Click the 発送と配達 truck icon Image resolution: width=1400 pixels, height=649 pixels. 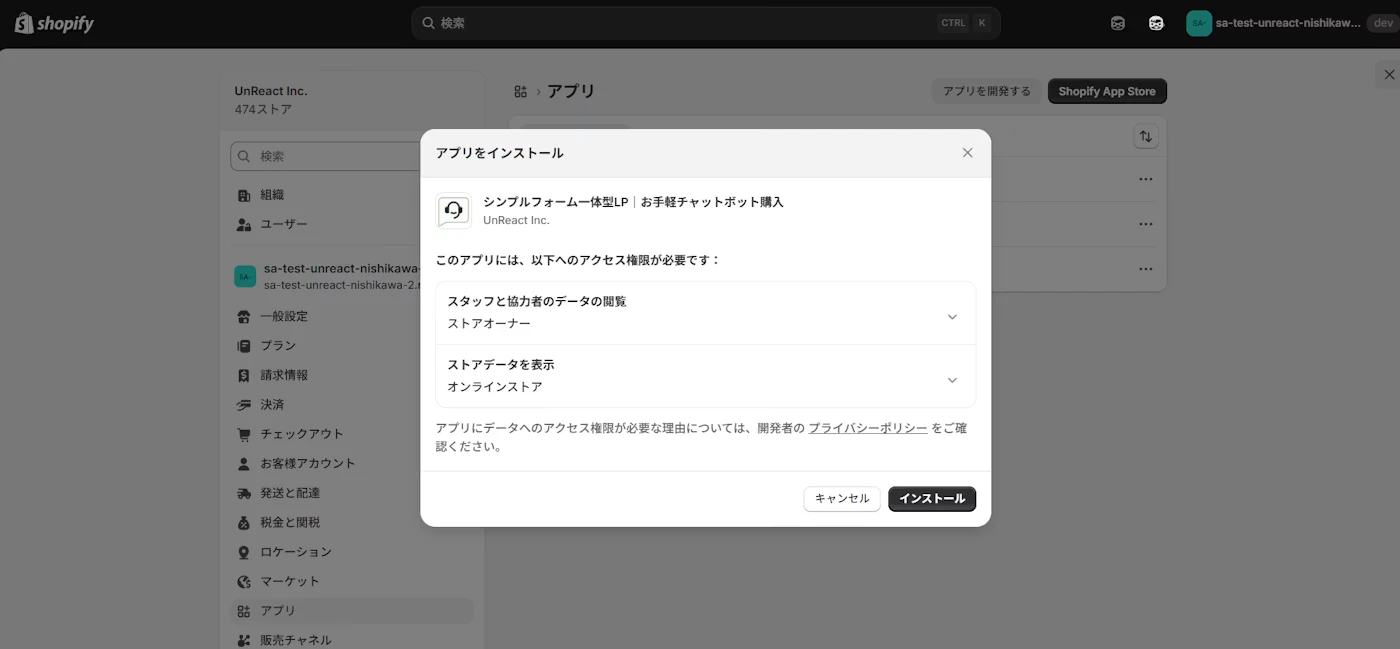tap(243, 493)
